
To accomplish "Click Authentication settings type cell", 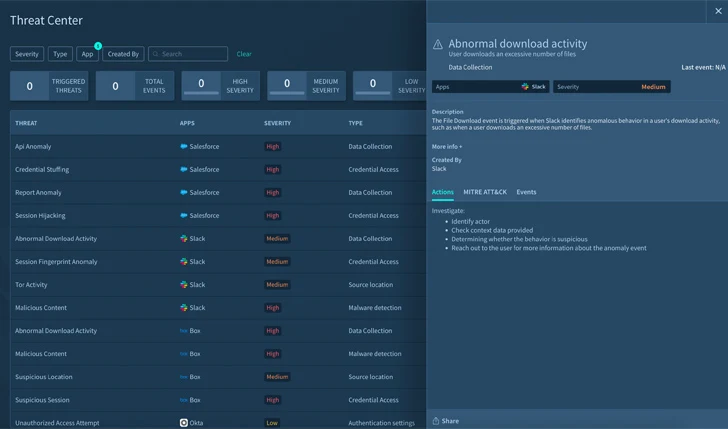I will point(381,422).
